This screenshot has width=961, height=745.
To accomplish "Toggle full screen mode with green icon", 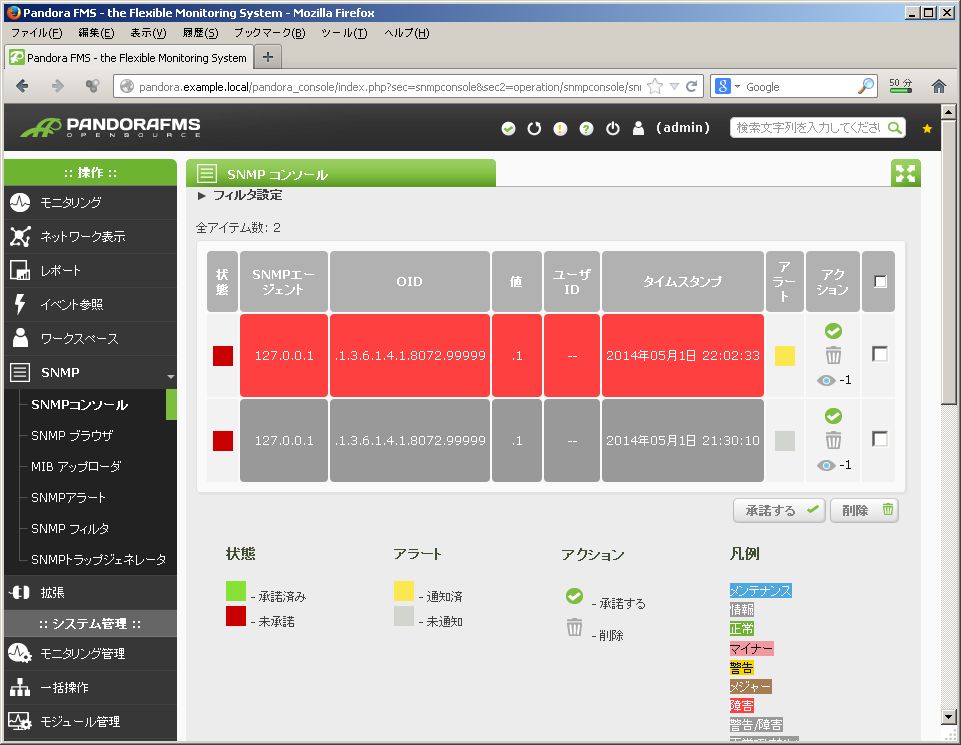I will pyautogui.click(x=905, y=173).
